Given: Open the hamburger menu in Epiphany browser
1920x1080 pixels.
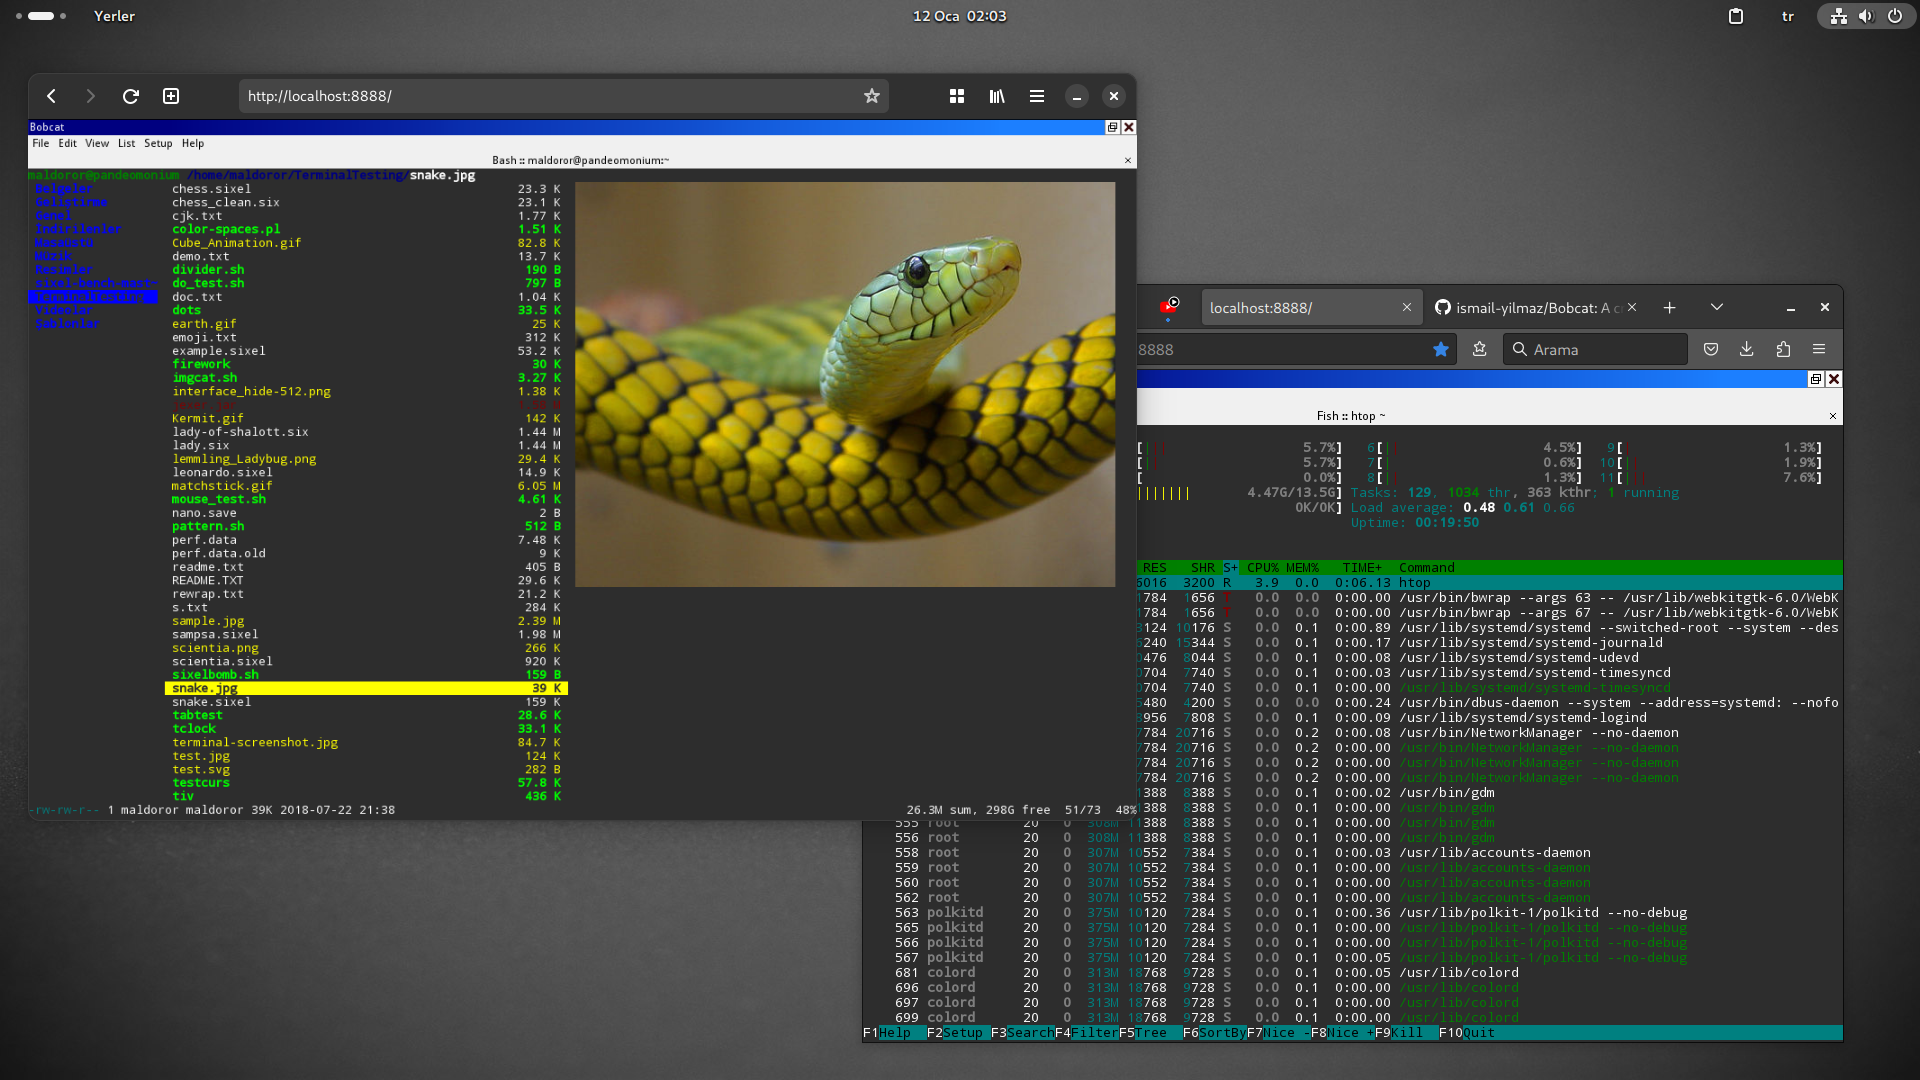Looking at the screenshot, I should click(1037, 96).
